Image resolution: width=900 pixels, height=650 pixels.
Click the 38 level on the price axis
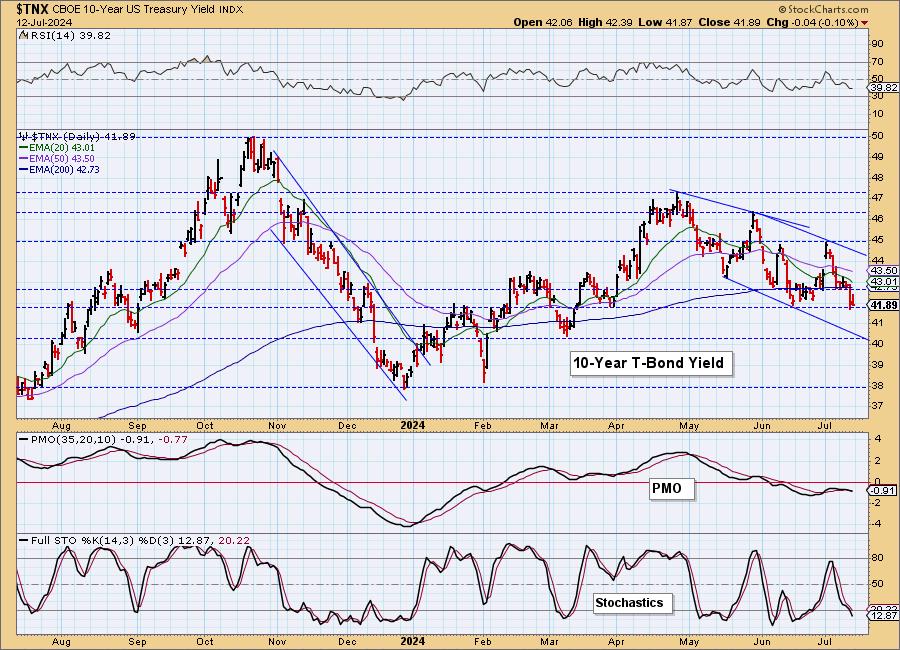pyautogui.click(x=877, y=385)
